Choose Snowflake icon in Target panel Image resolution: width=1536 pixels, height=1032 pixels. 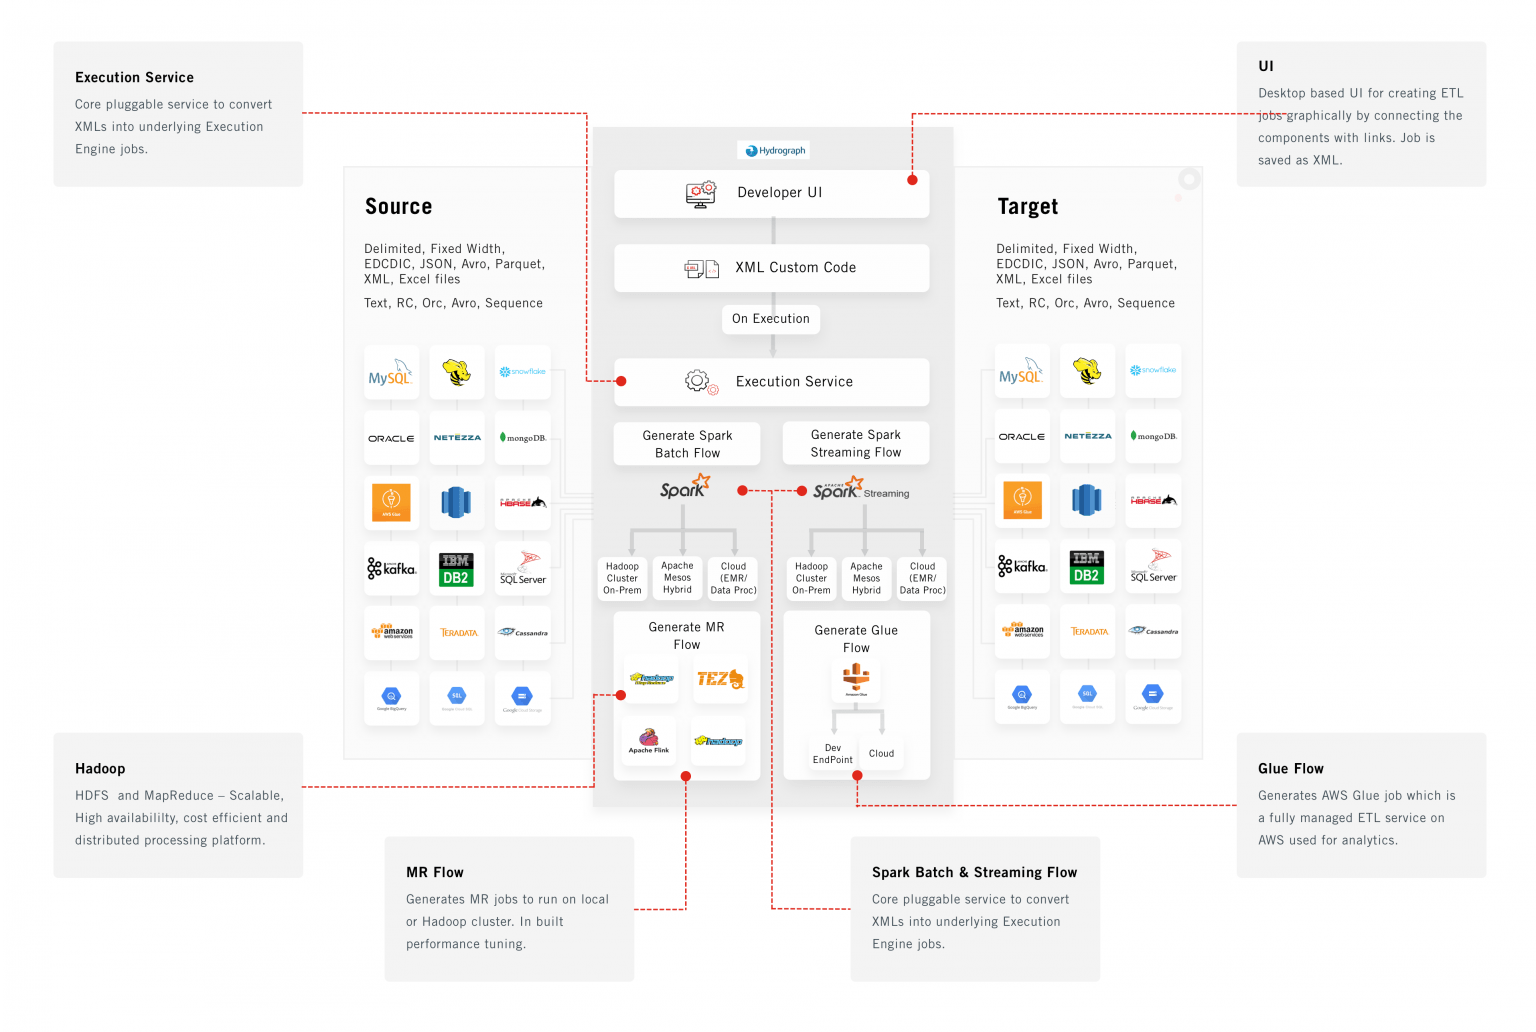coord(1153,371)
